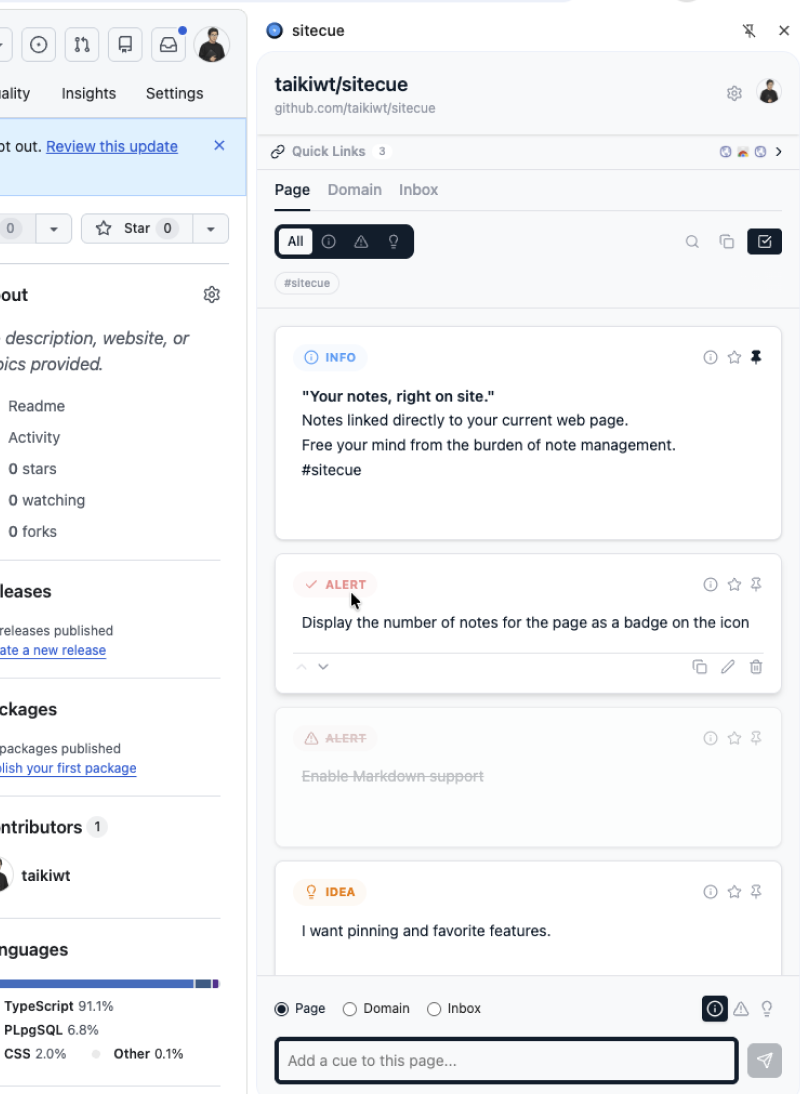
Task: Copy the badge-count ALERT note
Action: point(700,667)
